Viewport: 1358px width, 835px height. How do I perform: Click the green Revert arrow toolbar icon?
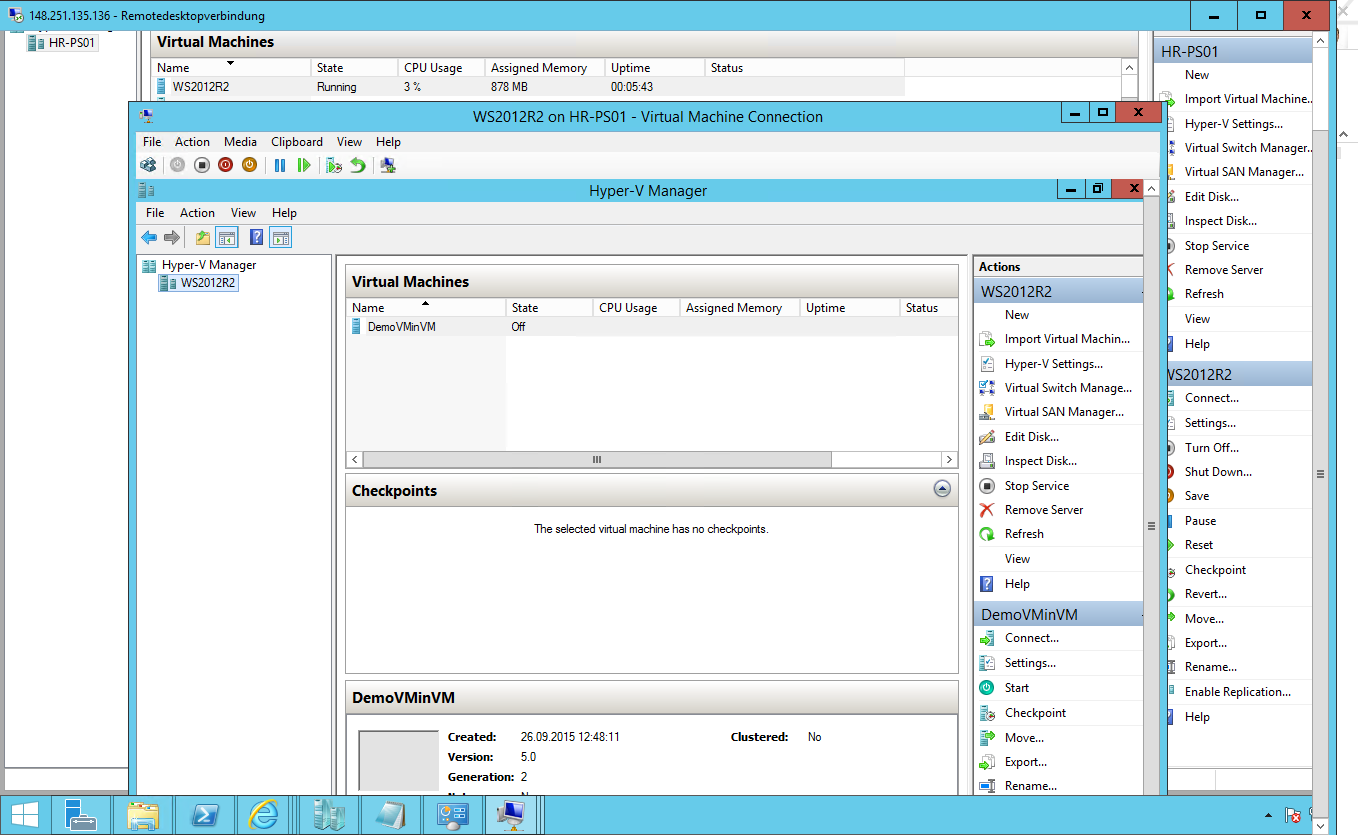pyautogui.click(x=358, y=165)
